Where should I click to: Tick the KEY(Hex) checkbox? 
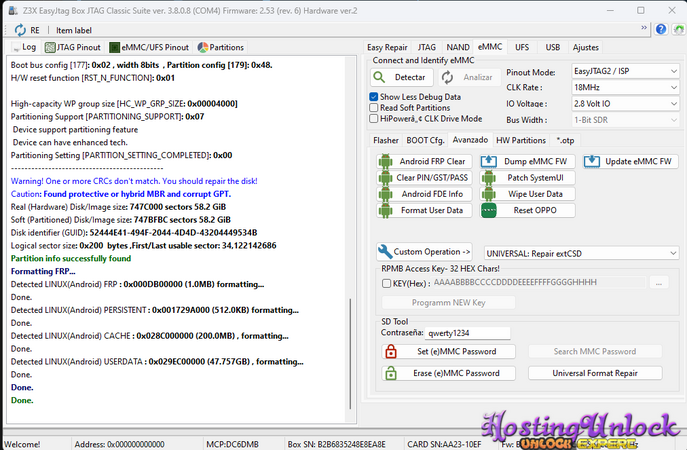387,284
